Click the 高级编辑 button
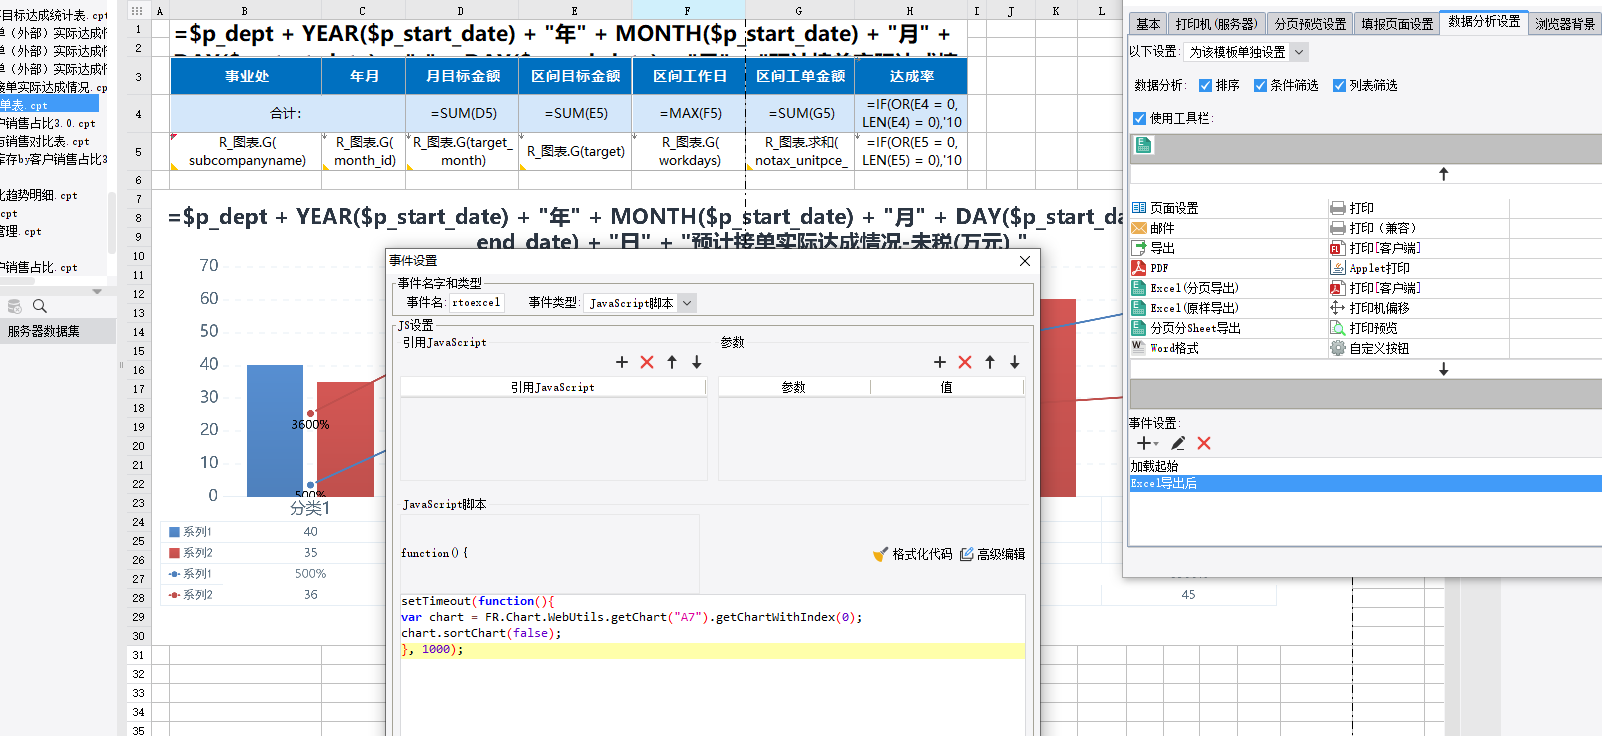 pos(993,553)
